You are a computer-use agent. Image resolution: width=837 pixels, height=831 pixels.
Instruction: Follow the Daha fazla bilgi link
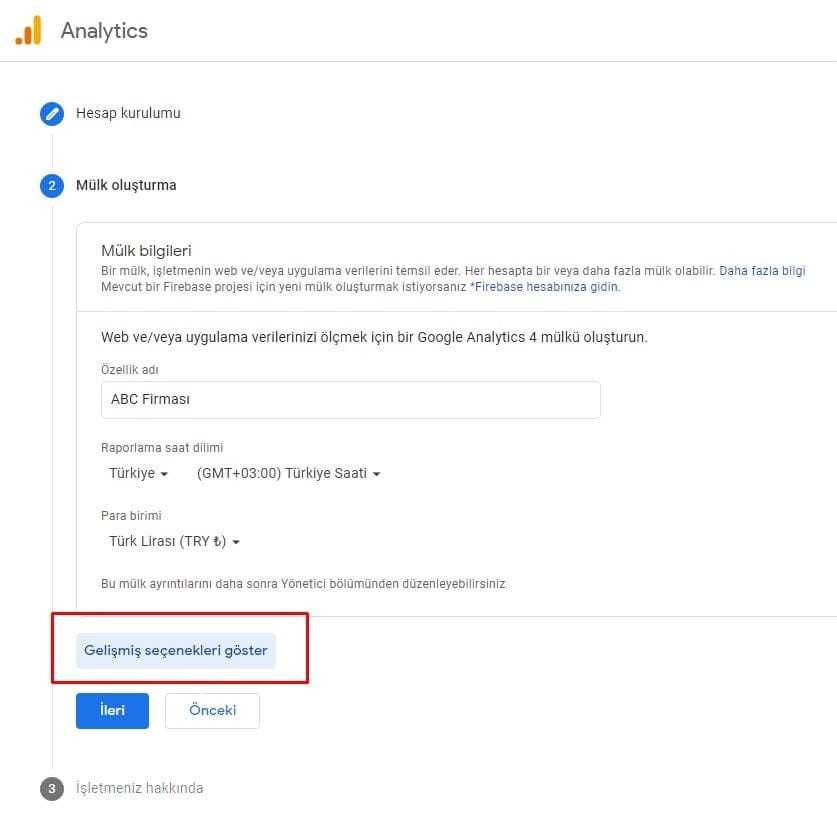tap(762, 271)
